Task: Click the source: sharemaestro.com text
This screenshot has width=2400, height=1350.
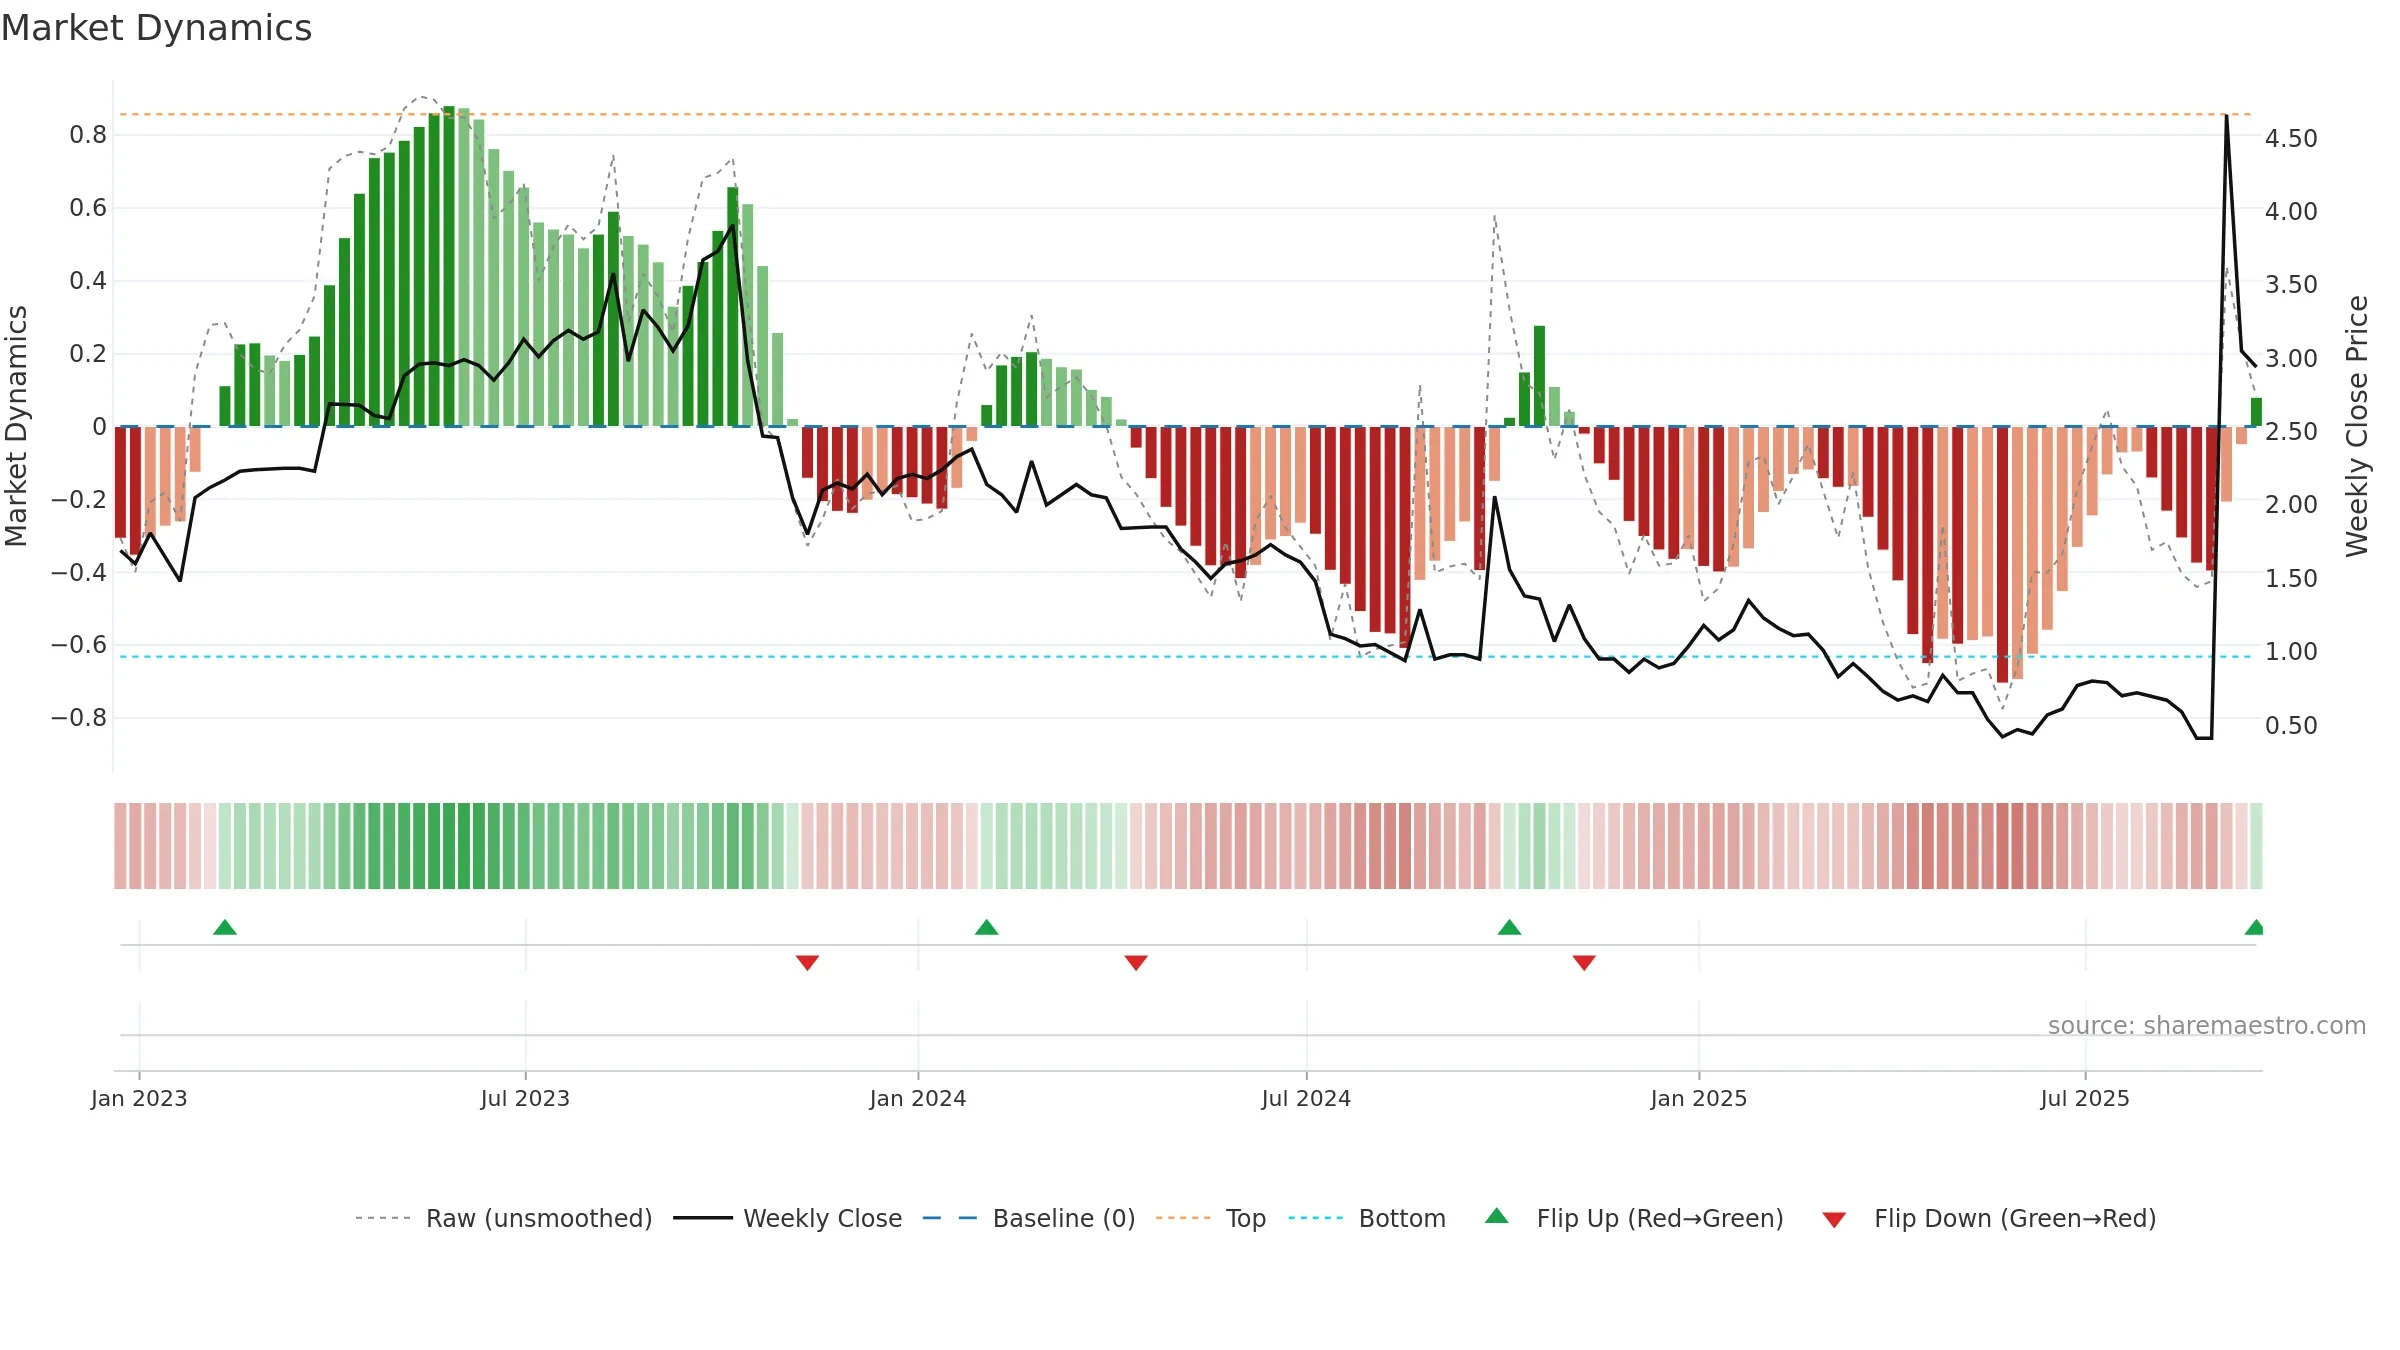Action: tap(2207, 1025)
